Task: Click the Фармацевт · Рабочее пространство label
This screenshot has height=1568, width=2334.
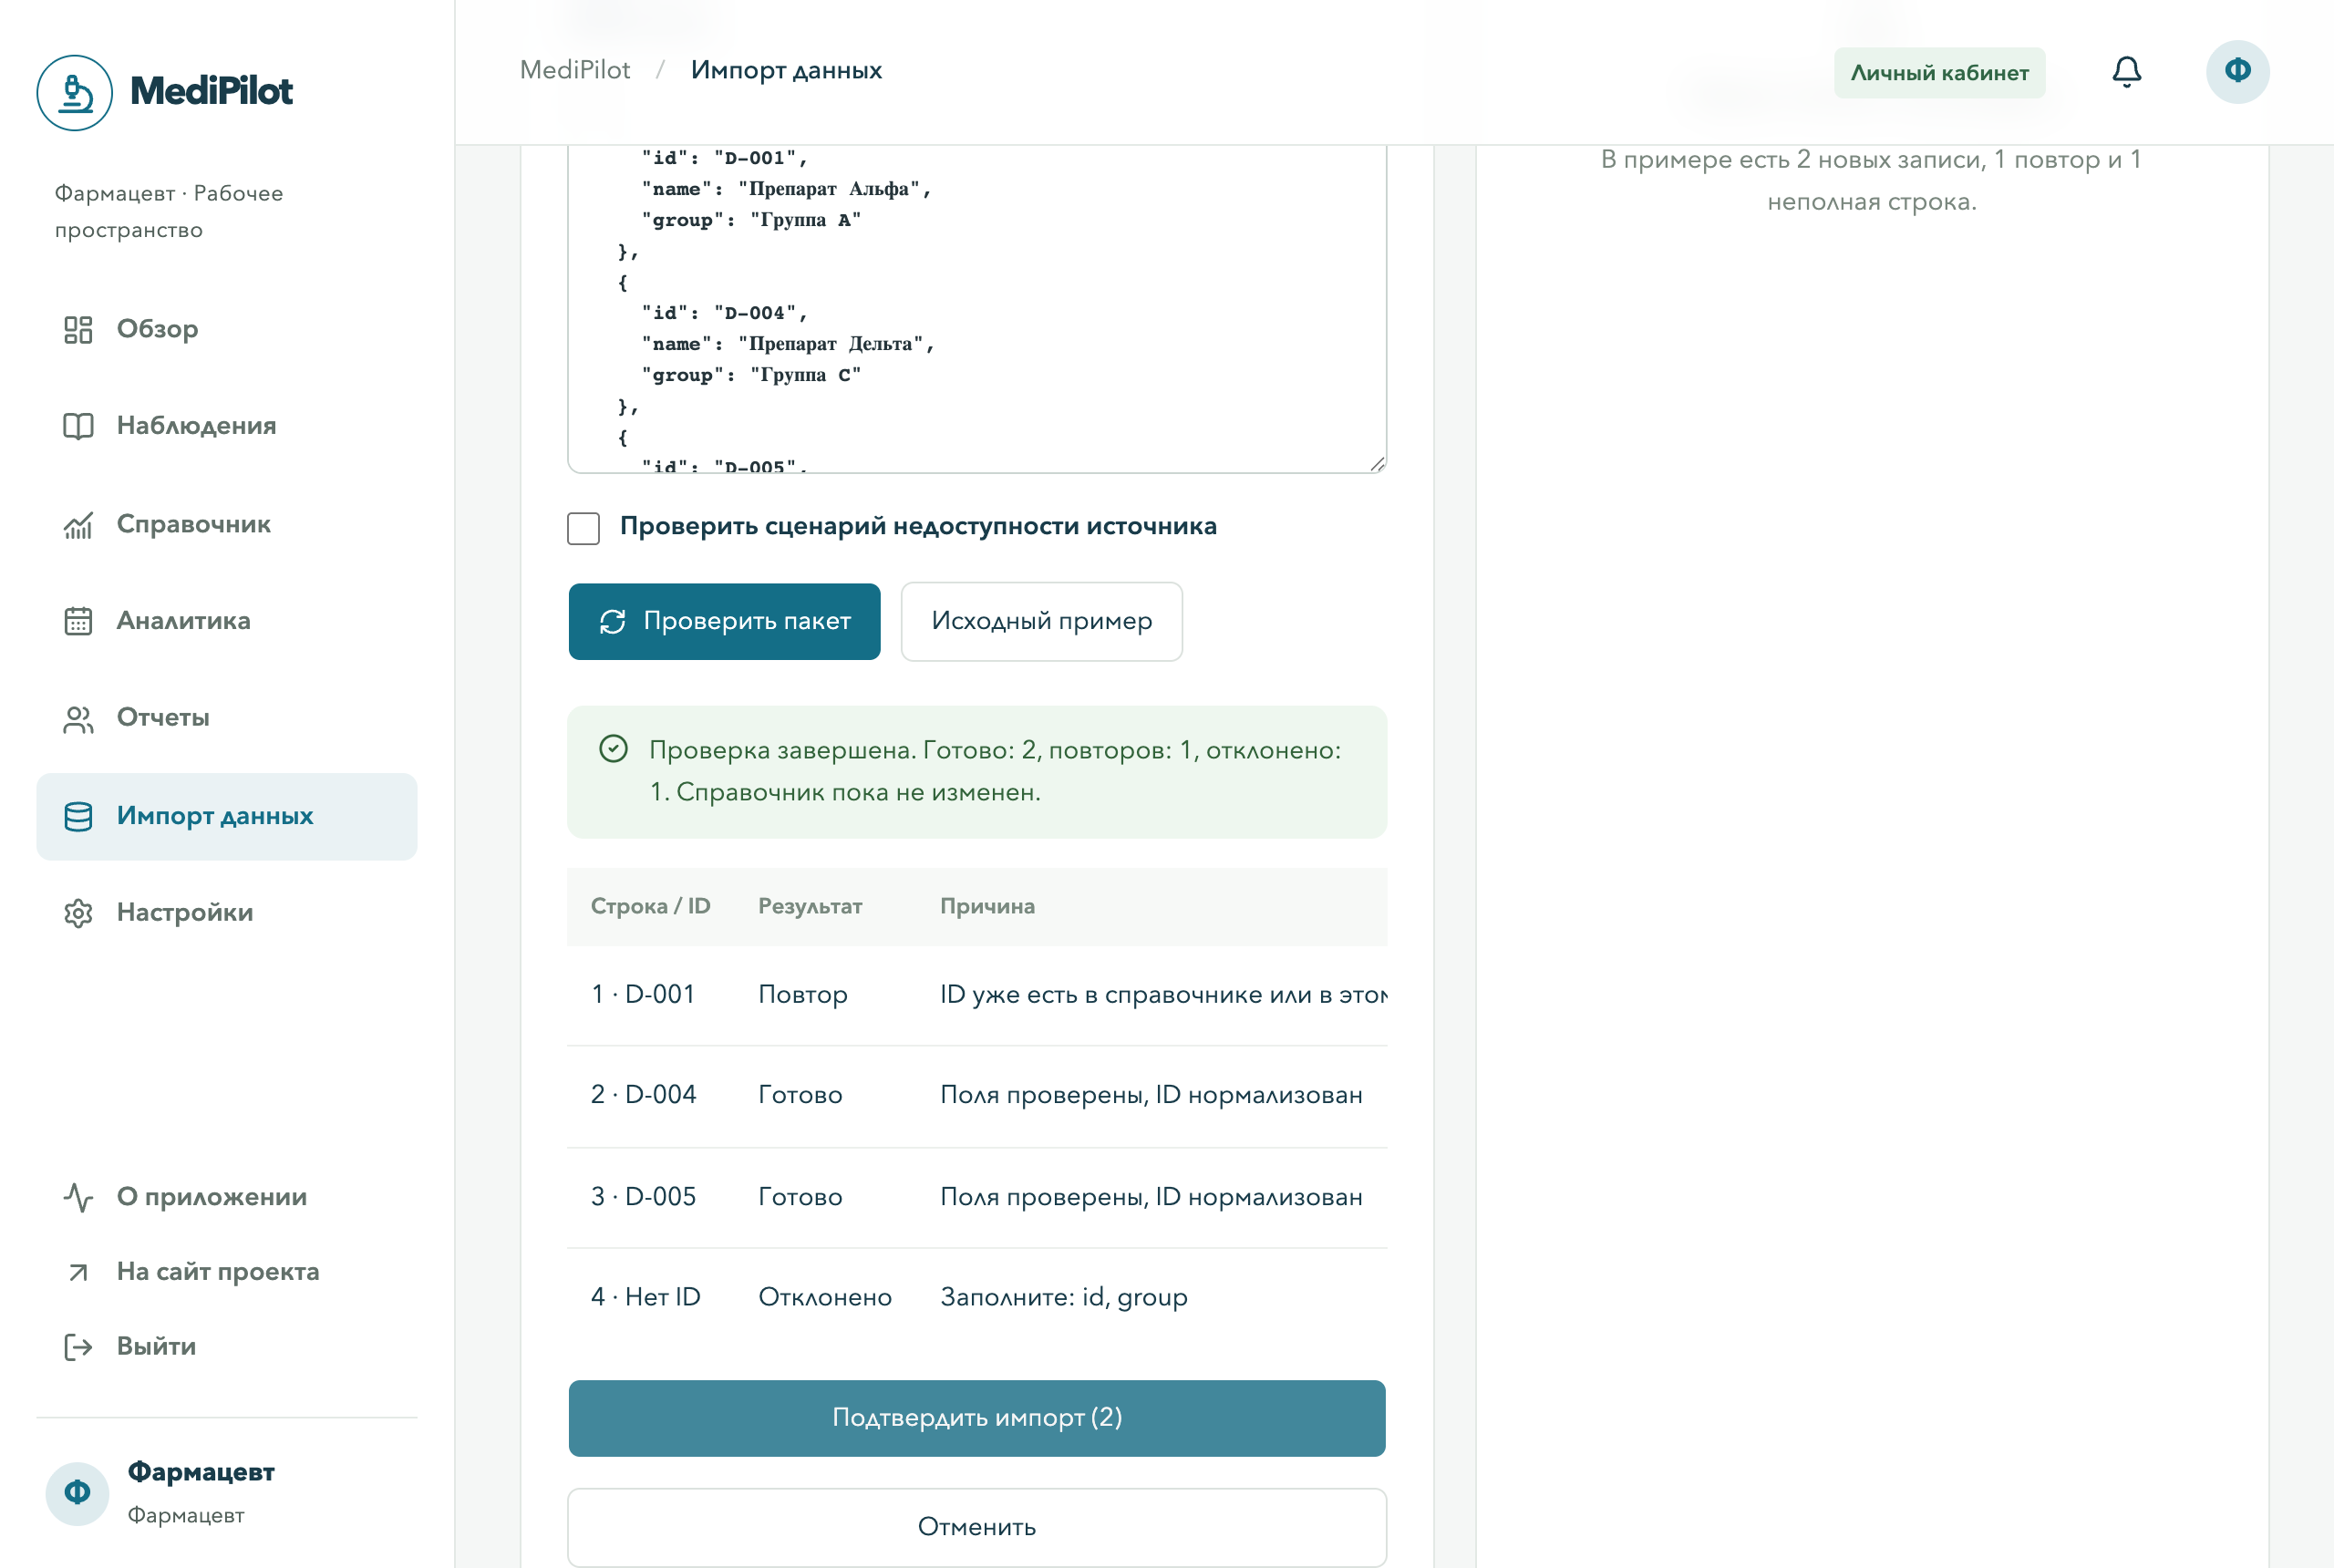Action: click(169, 211)
